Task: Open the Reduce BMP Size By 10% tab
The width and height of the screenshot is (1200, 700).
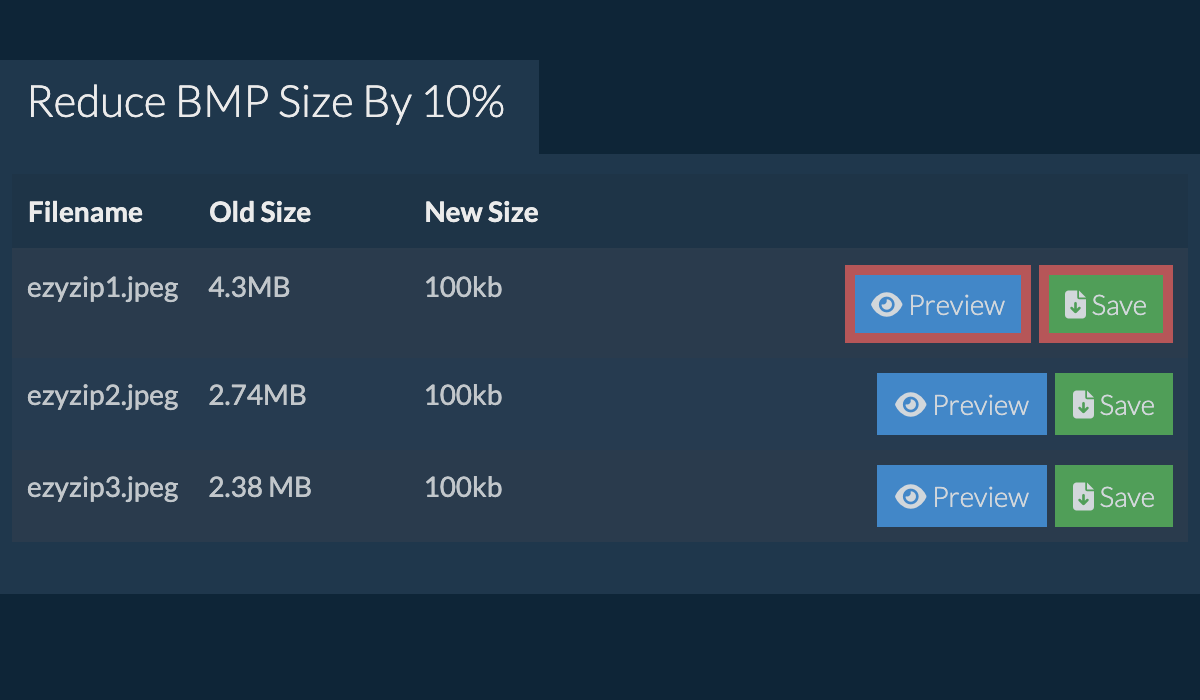Action: (266, 103)
